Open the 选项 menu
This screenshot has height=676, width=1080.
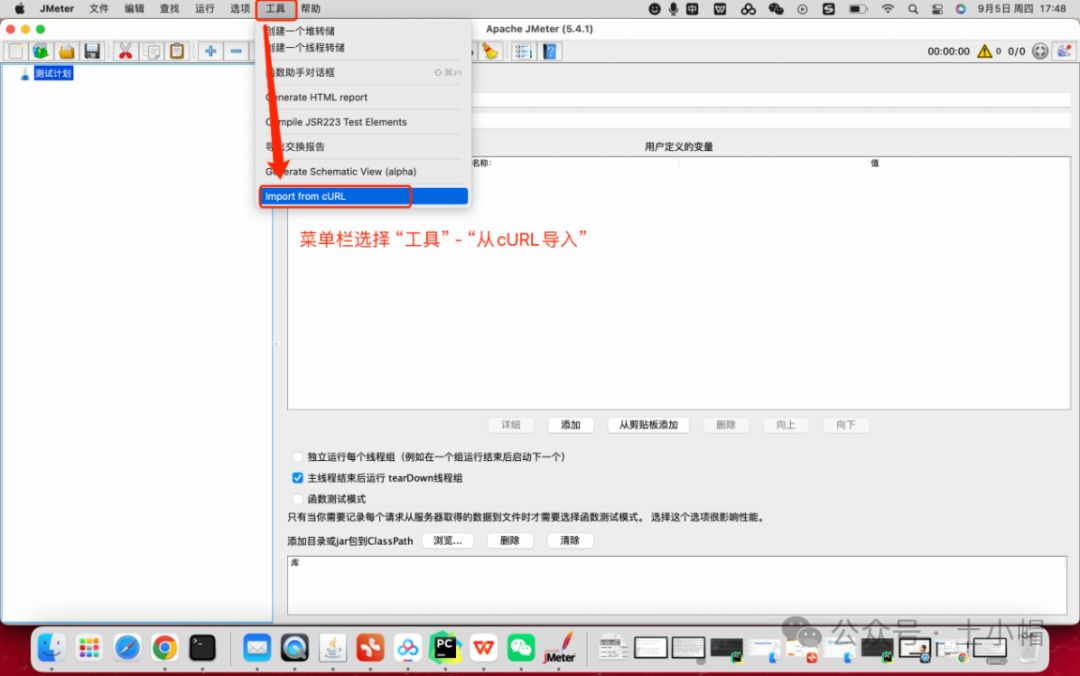[240, 9]
